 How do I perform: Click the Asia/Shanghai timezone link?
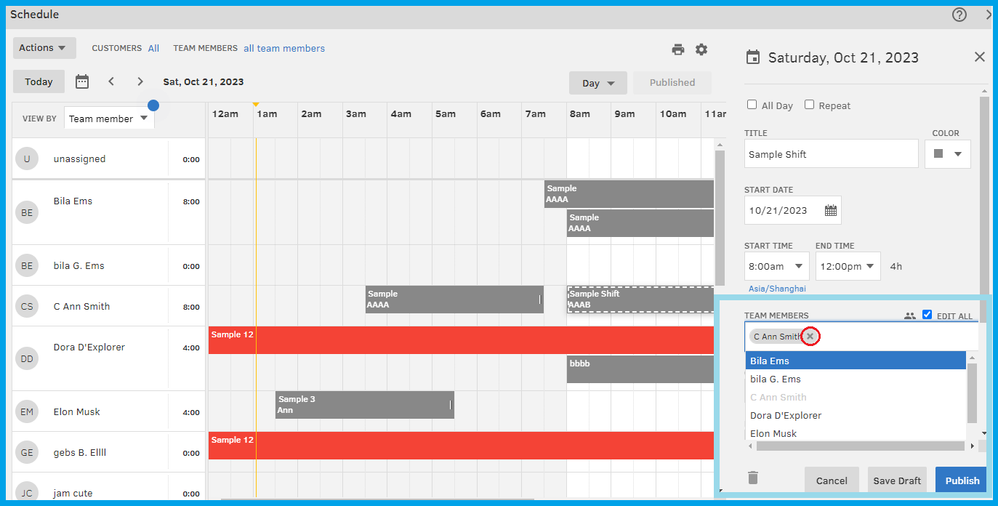(777, 288)
